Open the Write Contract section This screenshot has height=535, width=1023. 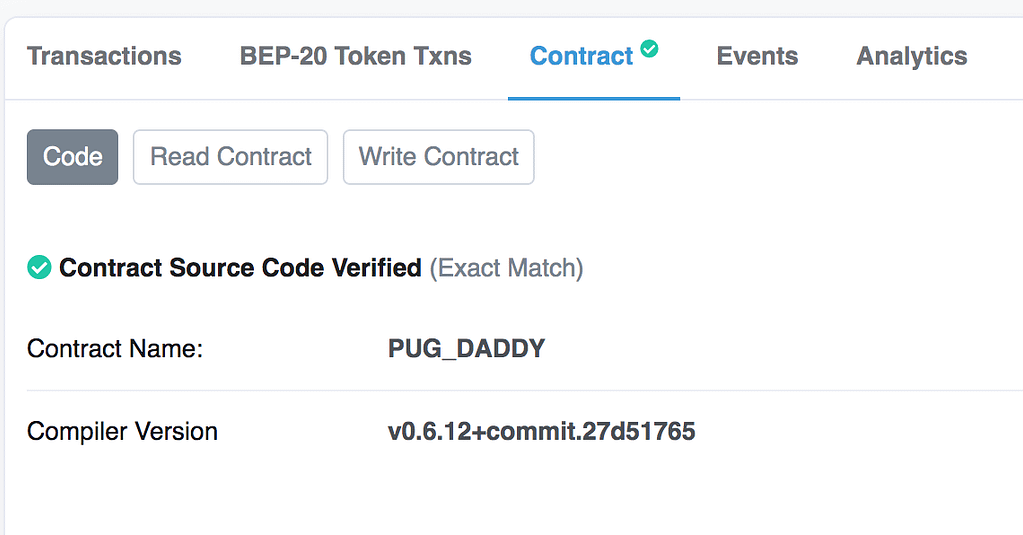[x=438, y=157]
